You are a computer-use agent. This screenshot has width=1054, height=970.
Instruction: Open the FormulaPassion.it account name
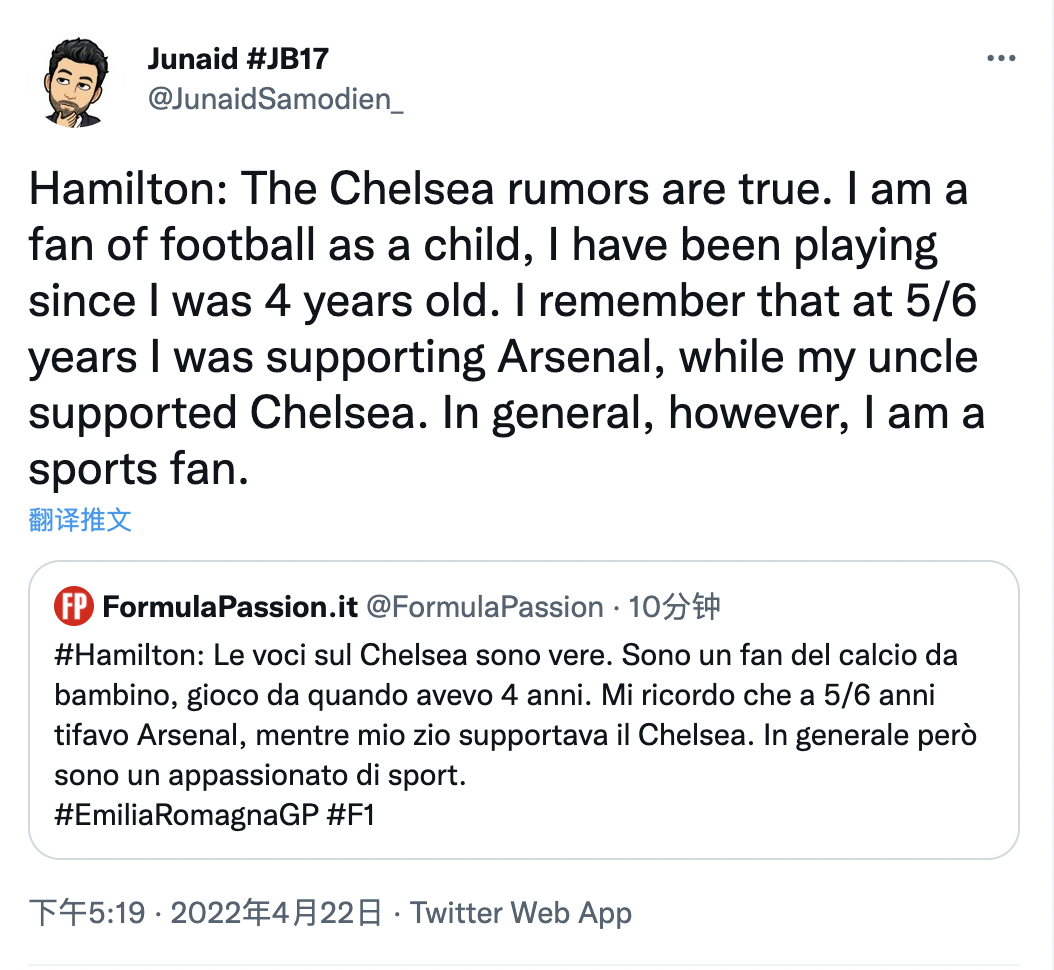(x=227, y=607)
